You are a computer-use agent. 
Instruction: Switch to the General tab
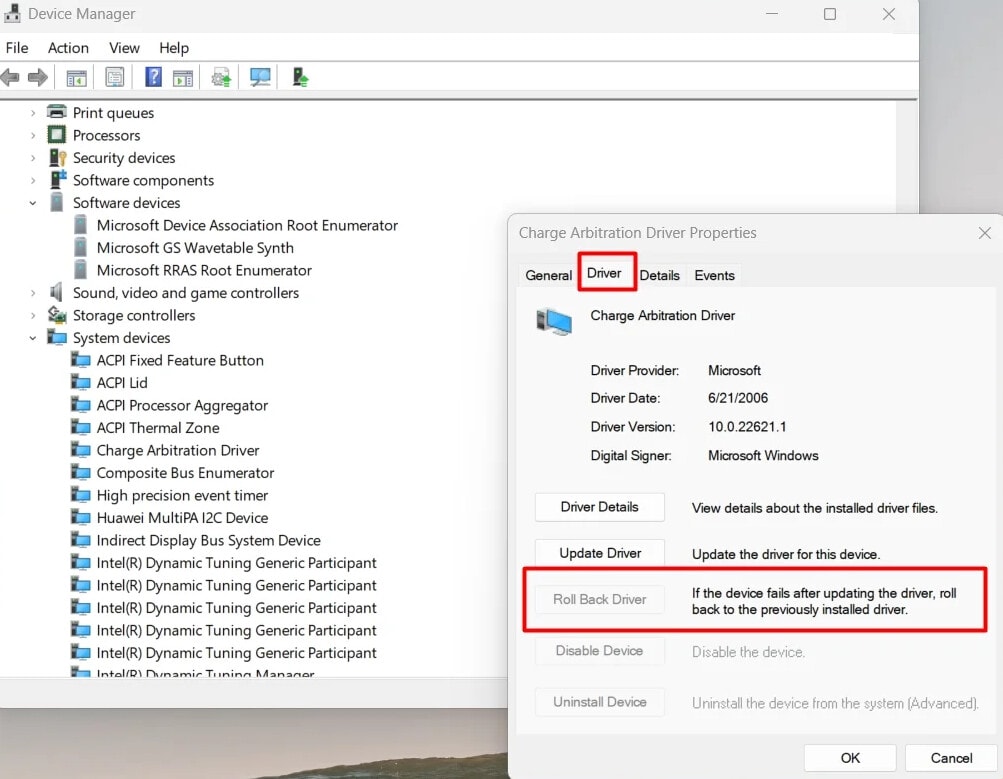548,275
